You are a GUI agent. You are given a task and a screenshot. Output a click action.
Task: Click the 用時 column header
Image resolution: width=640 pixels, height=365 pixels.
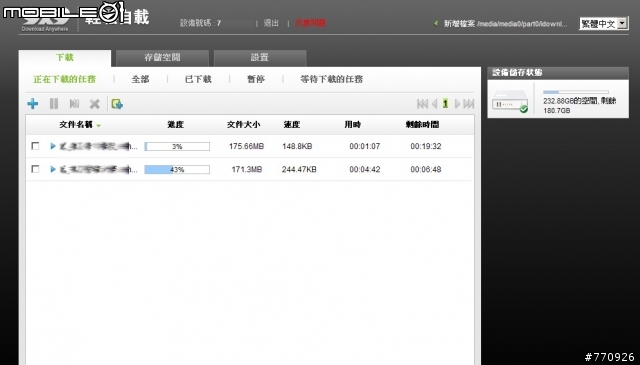353,125
